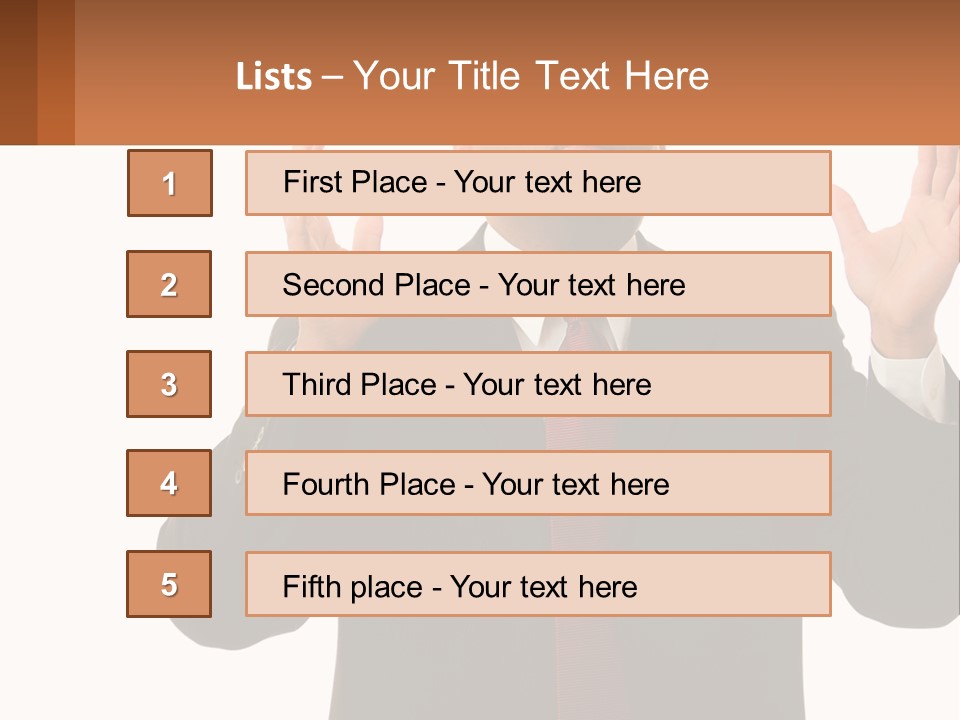Click the number 5 box
The image size is (960, 720).
point(169,584)
